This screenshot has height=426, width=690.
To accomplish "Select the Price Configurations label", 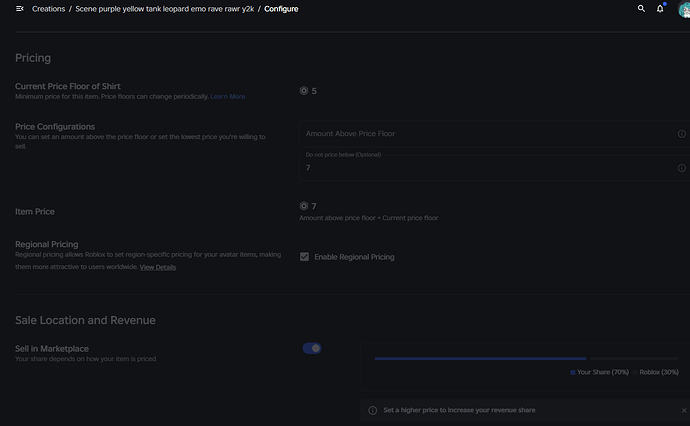I will coord(55,127).
